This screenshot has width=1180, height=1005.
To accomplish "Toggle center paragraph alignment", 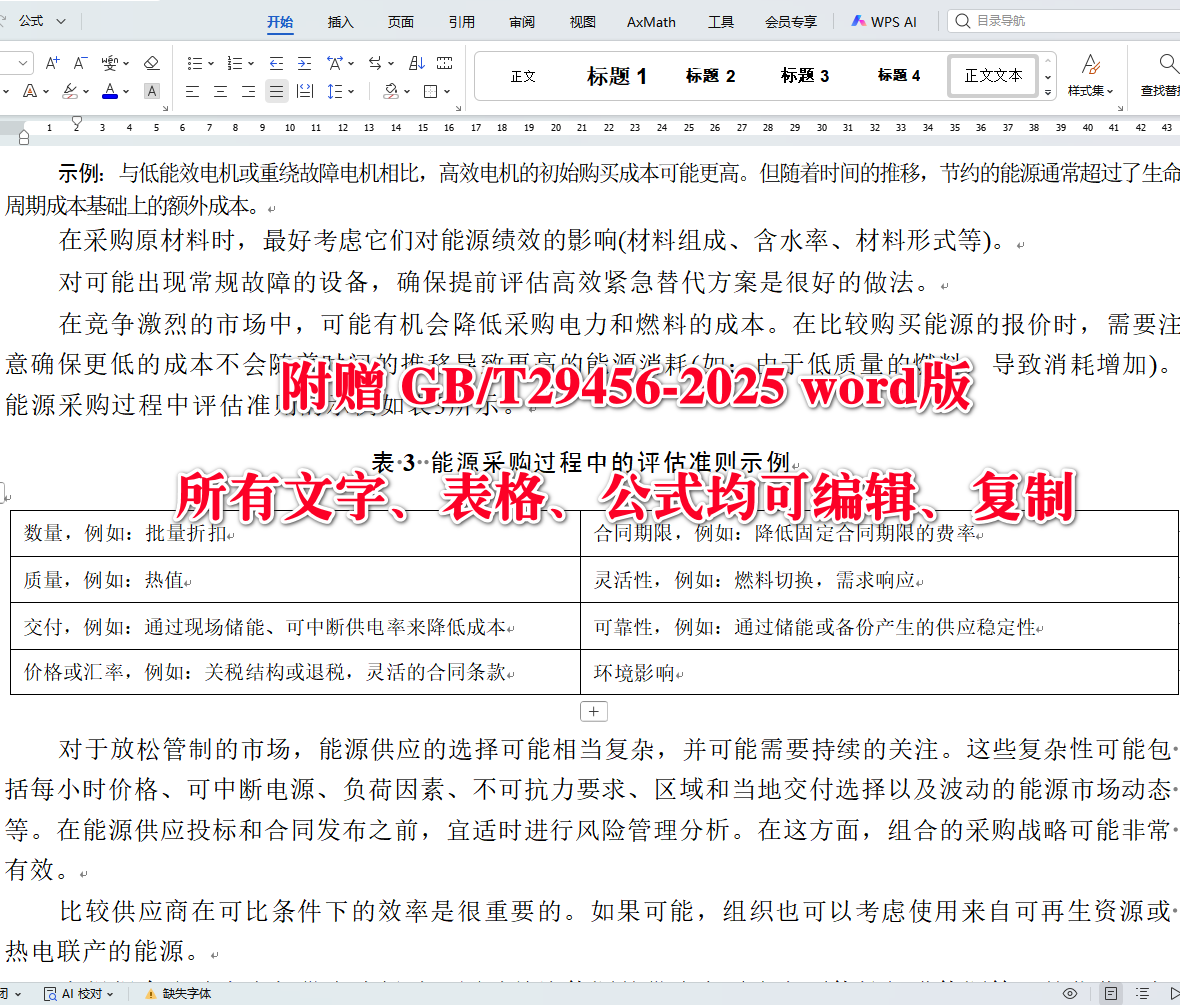I will tap(220, 92).
